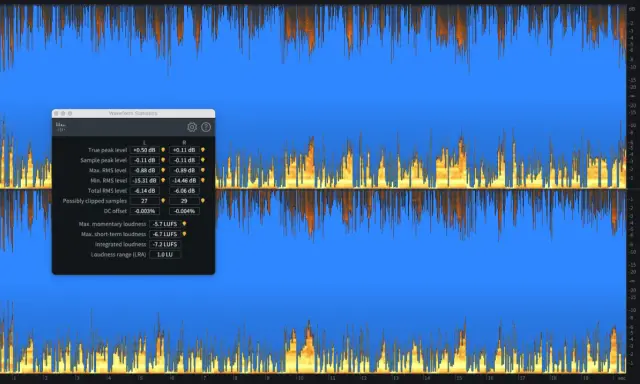Jump to left possibly clipped samples marker
This screenshot has height=384, width=640.
coord(163,201)
